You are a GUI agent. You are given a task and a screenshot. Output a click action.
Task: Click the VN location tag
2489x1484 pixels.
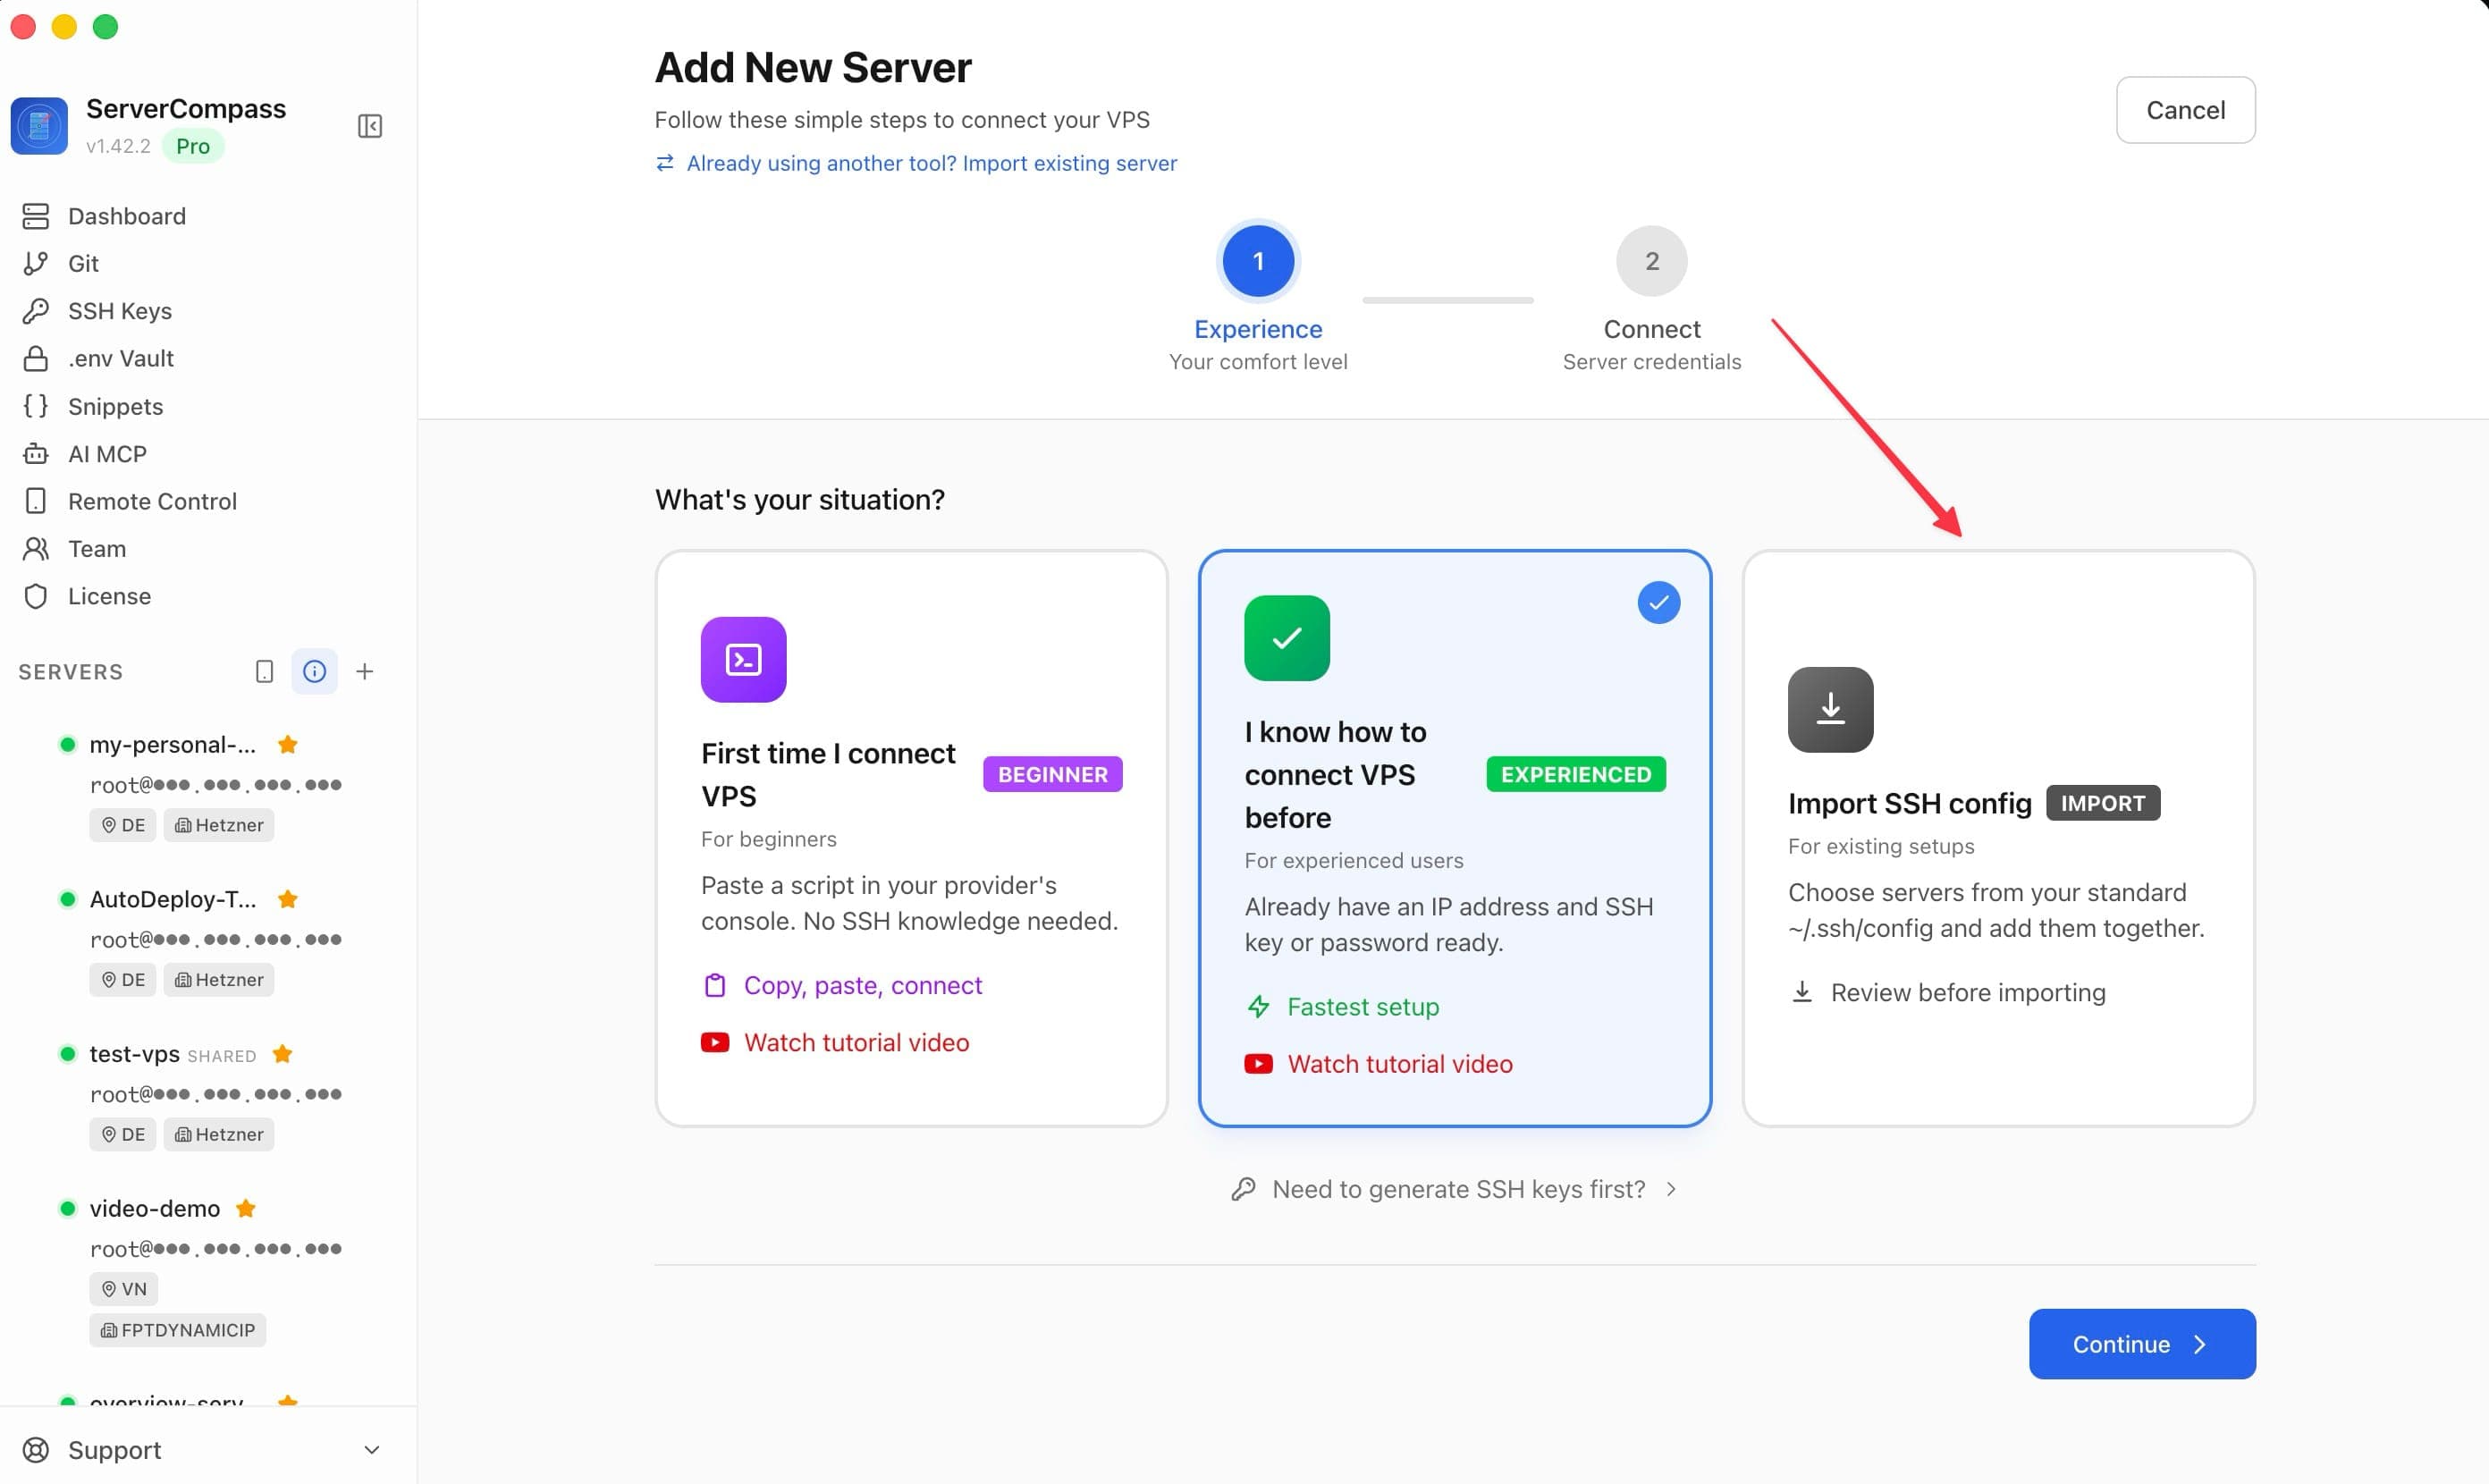(124, 1290)
